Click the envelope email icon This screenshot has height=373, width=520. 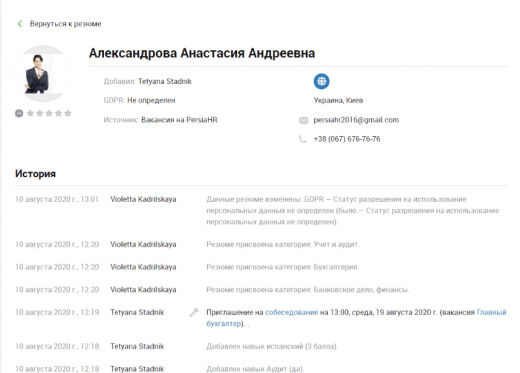point(303,120)
